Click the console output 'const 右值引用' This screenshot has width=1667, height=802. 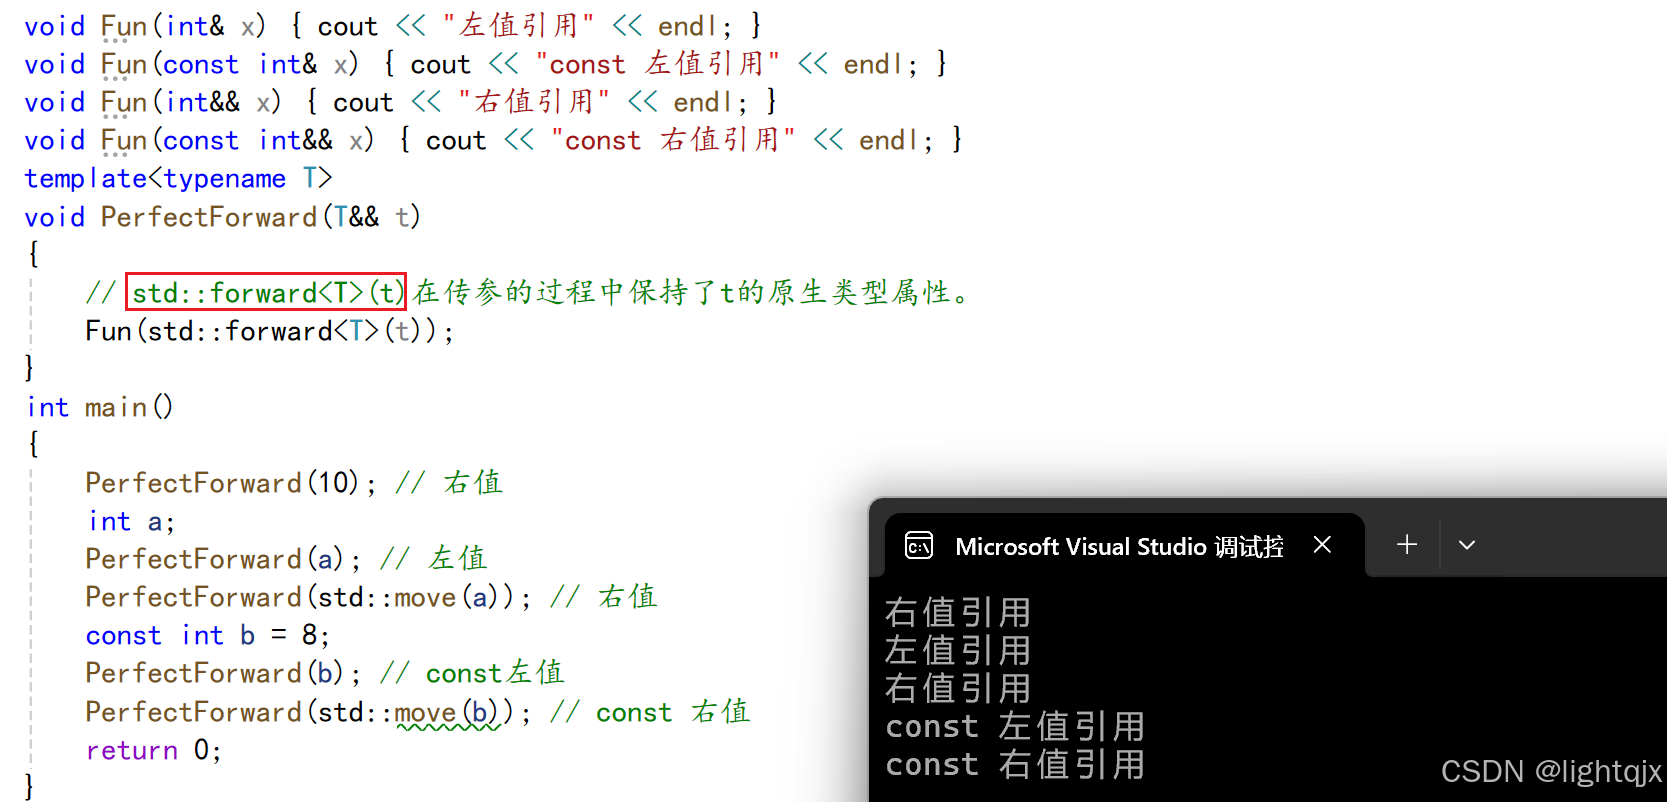(1015, 765)
